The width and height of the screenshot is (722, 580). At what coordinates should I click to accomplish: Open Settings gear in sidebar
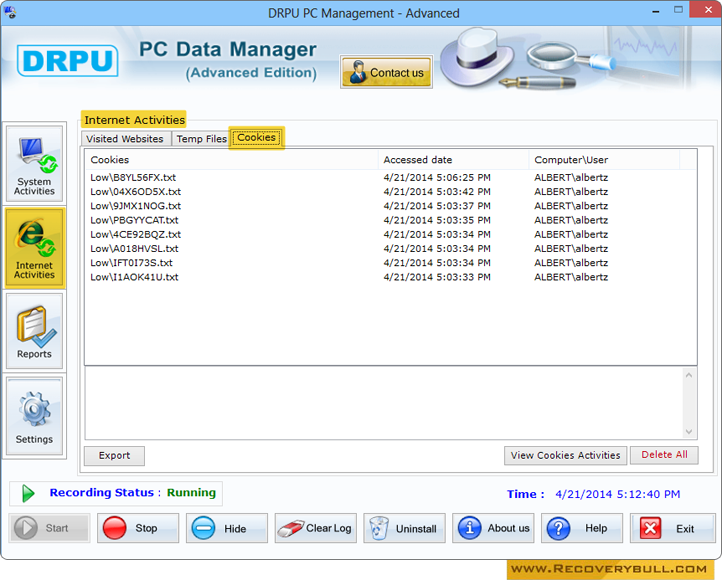coord(34,416)
